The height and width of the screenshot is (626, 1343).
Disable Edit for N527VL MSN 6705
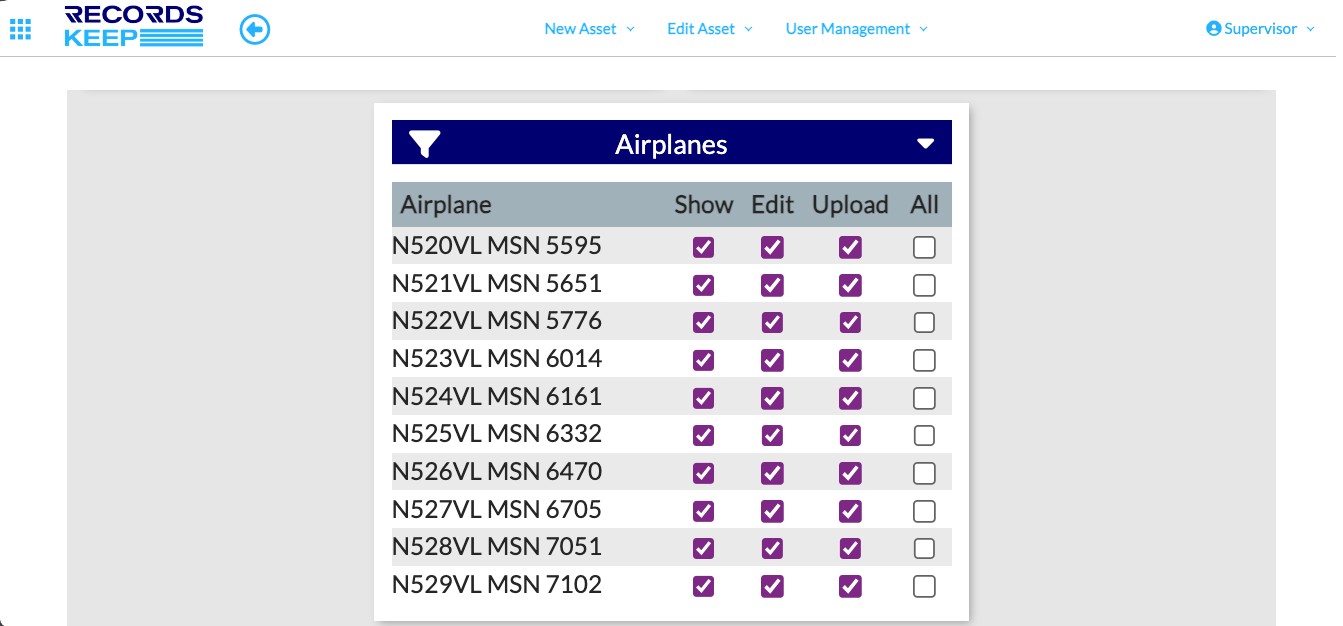(x=772, y=511)
